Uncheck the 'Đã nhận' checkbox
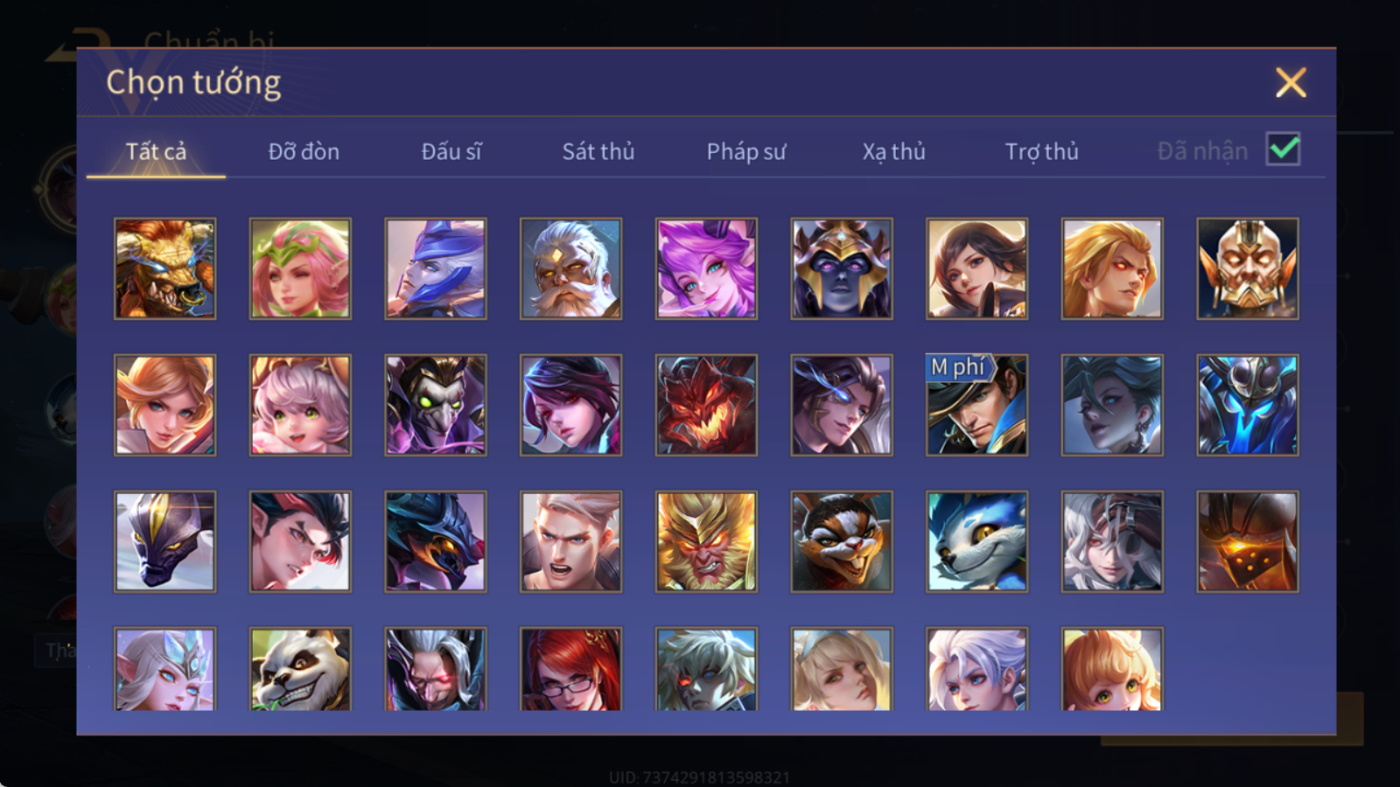Image resolution: width=1400 pixels, height=787 pixels. (1283, 150)
